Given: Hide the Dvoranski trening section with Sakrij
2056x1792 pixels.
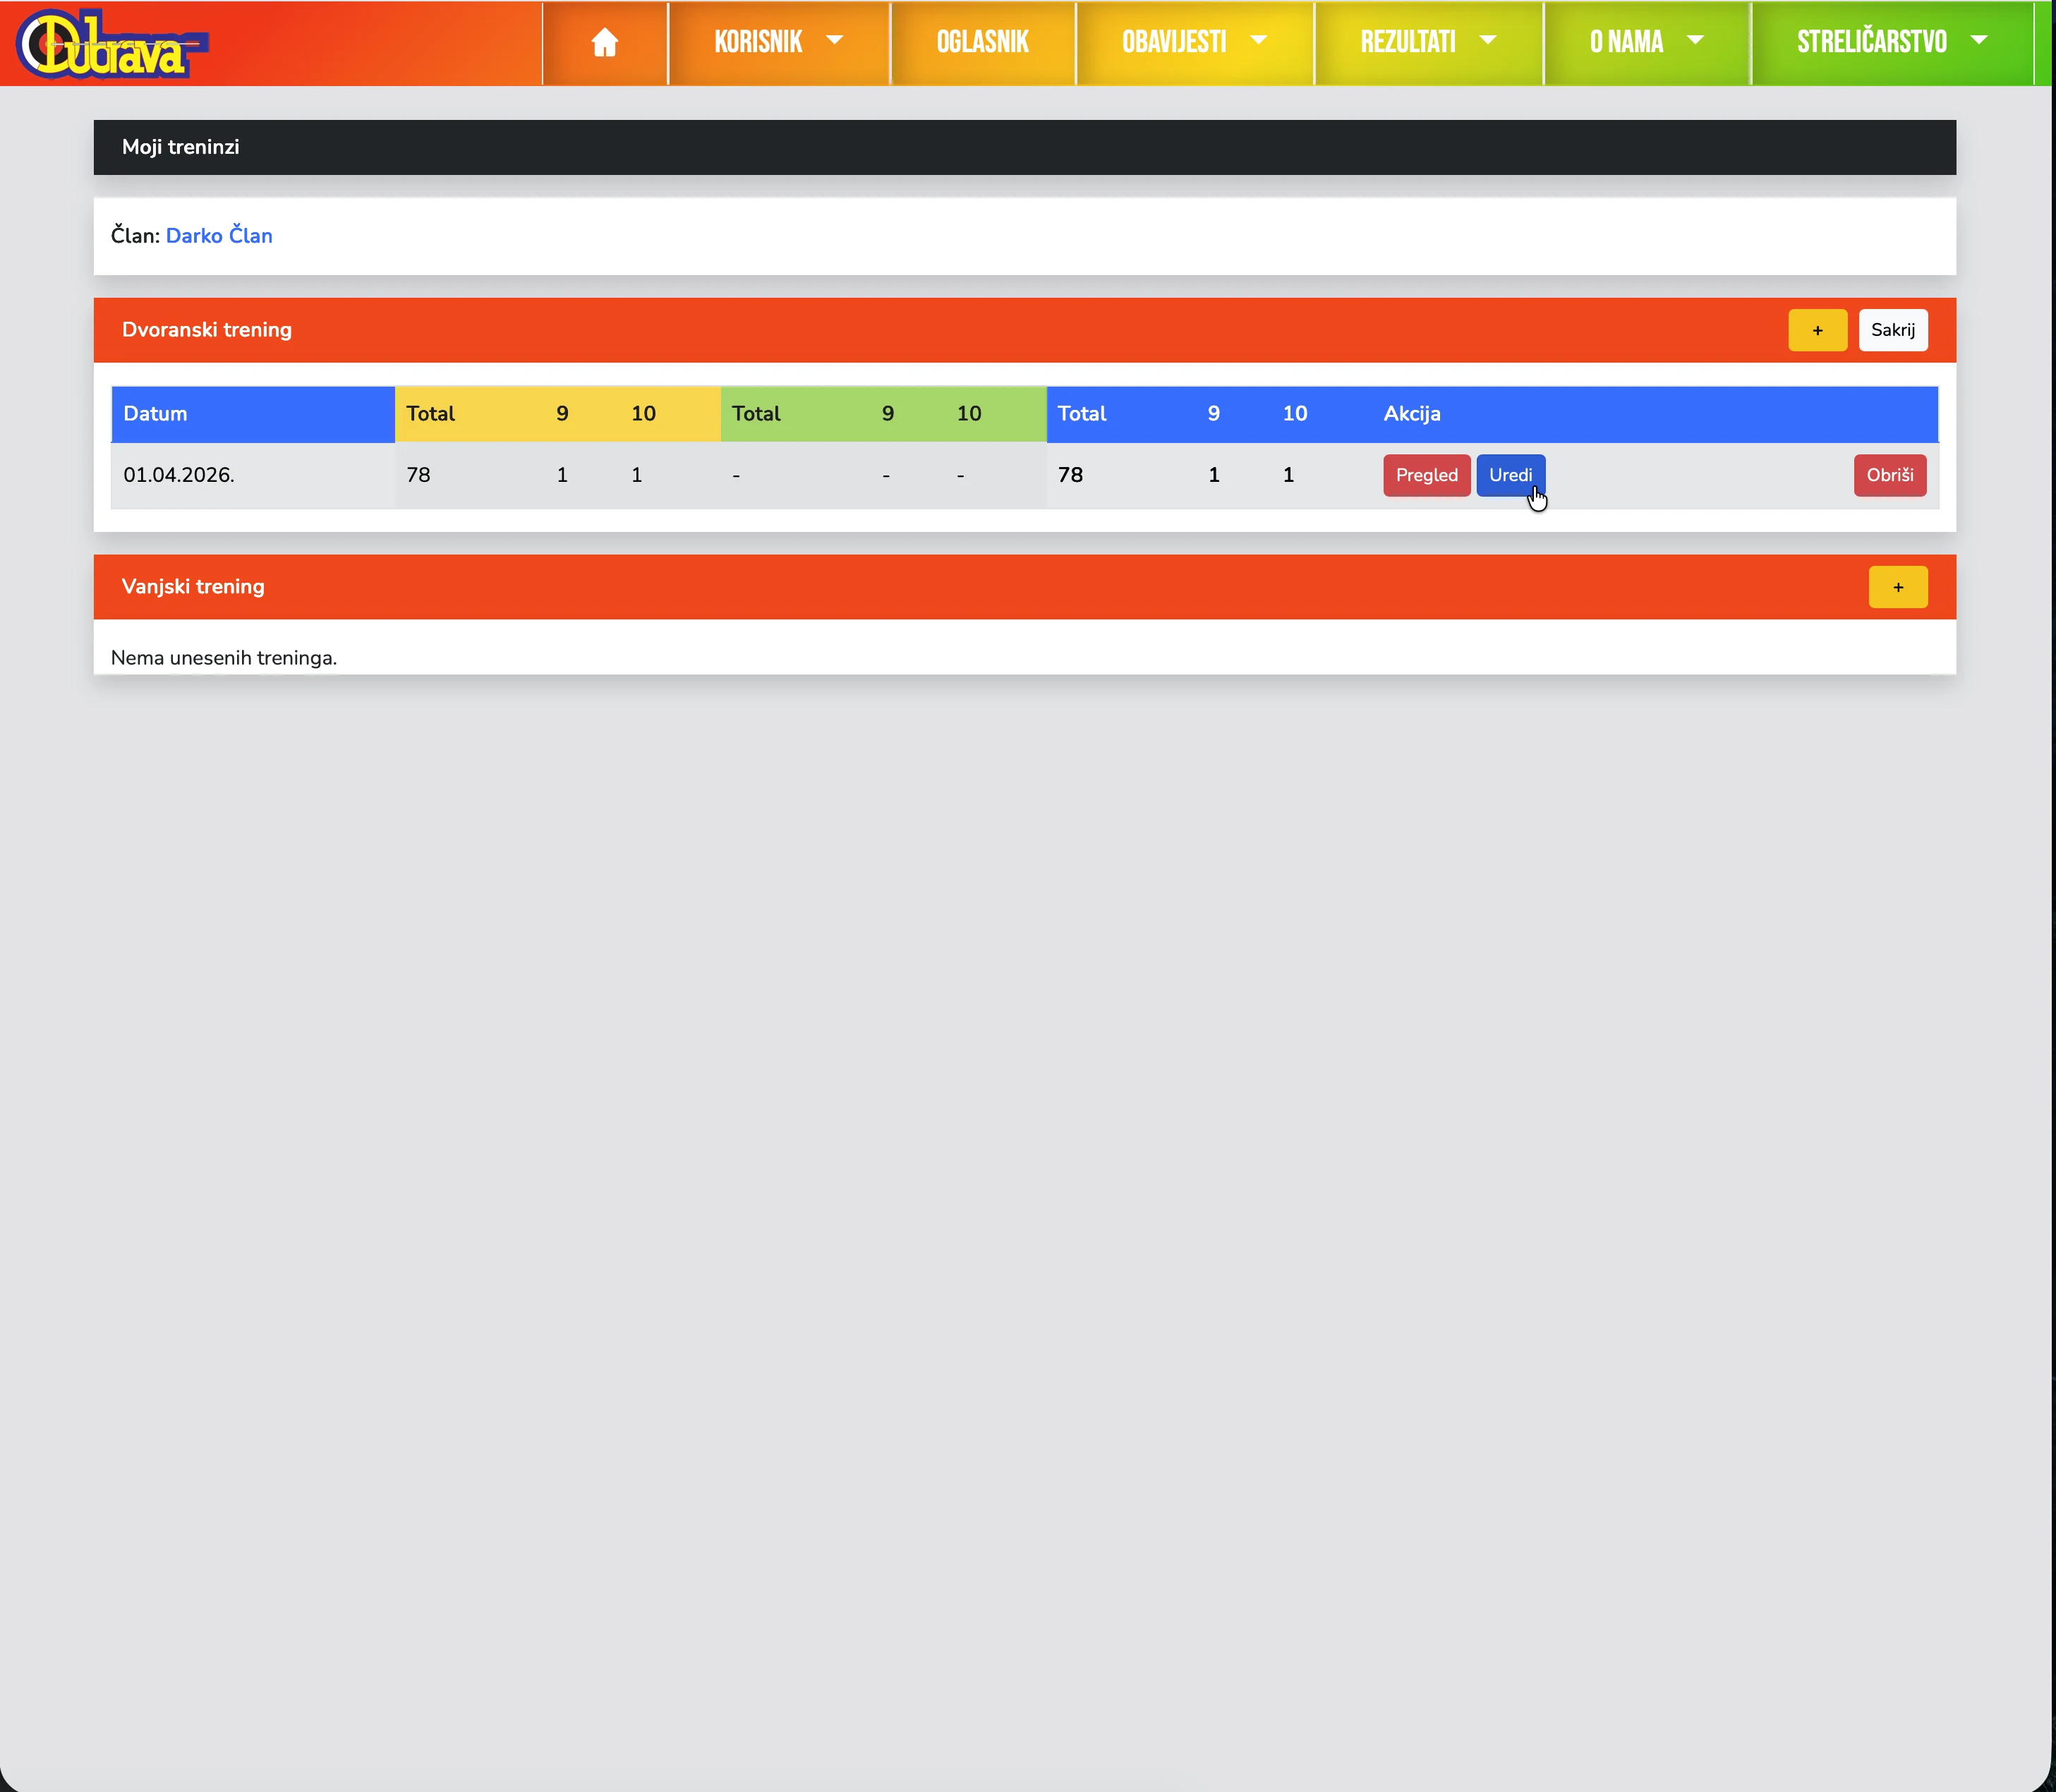Looking at the screenshot, I should pos(1892,330).
